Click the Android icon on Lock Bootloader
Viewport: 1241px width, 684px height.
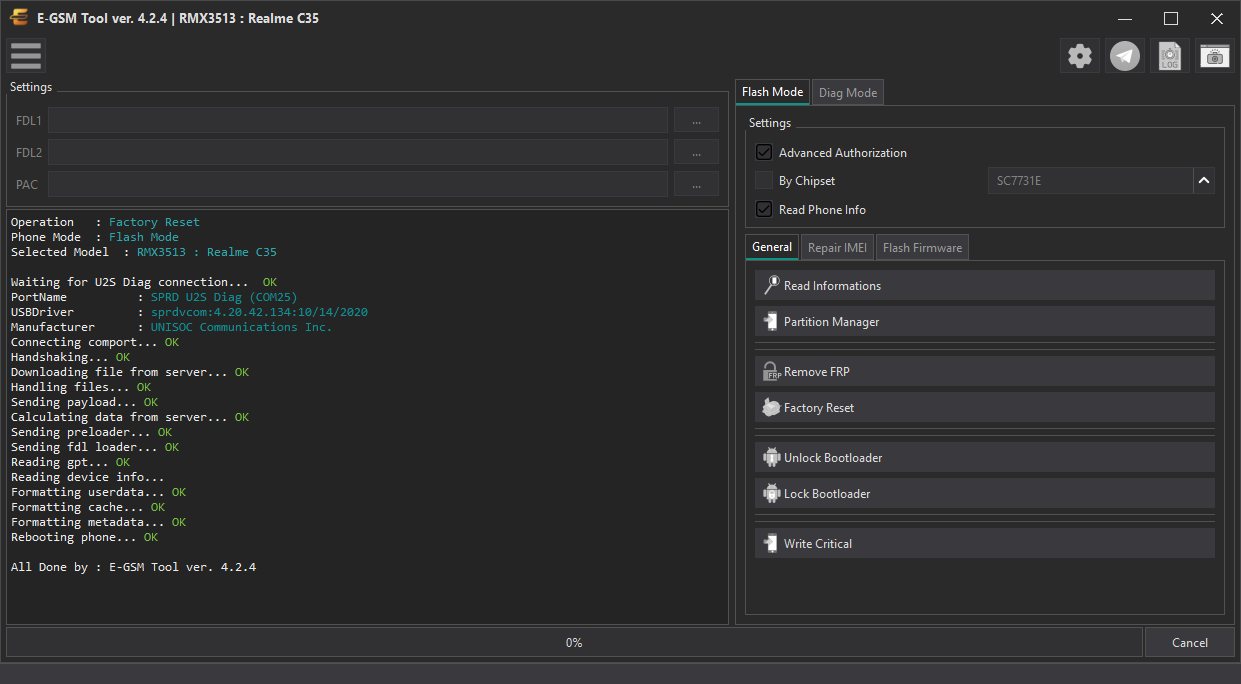point(771,493)
